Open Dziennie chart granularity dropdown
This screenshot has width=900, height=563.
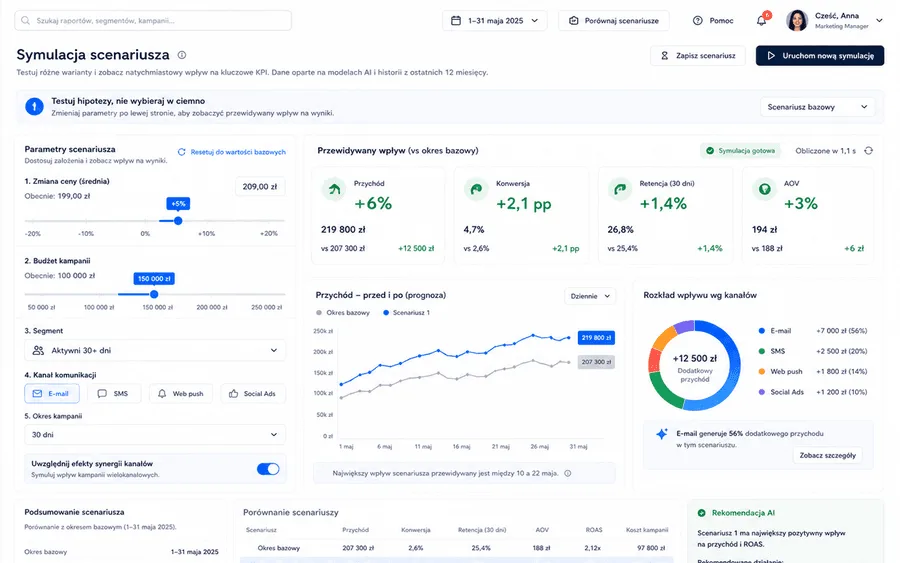[590, 296]
